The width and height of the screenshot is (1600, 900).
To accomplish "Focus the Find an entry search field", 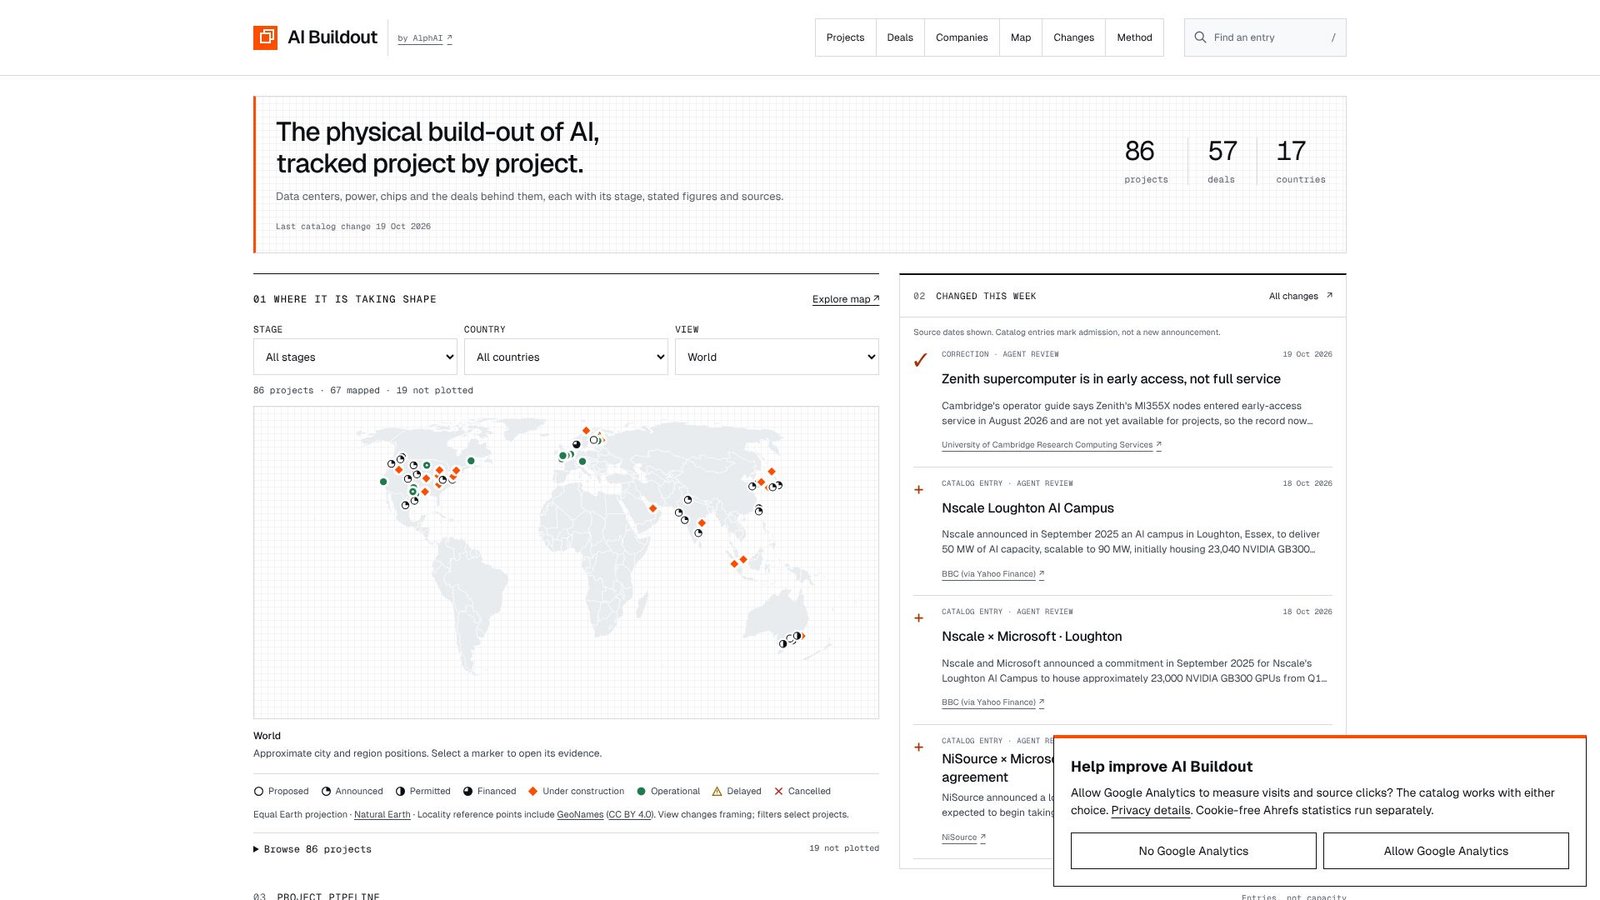I will (x=1265, y=38).
